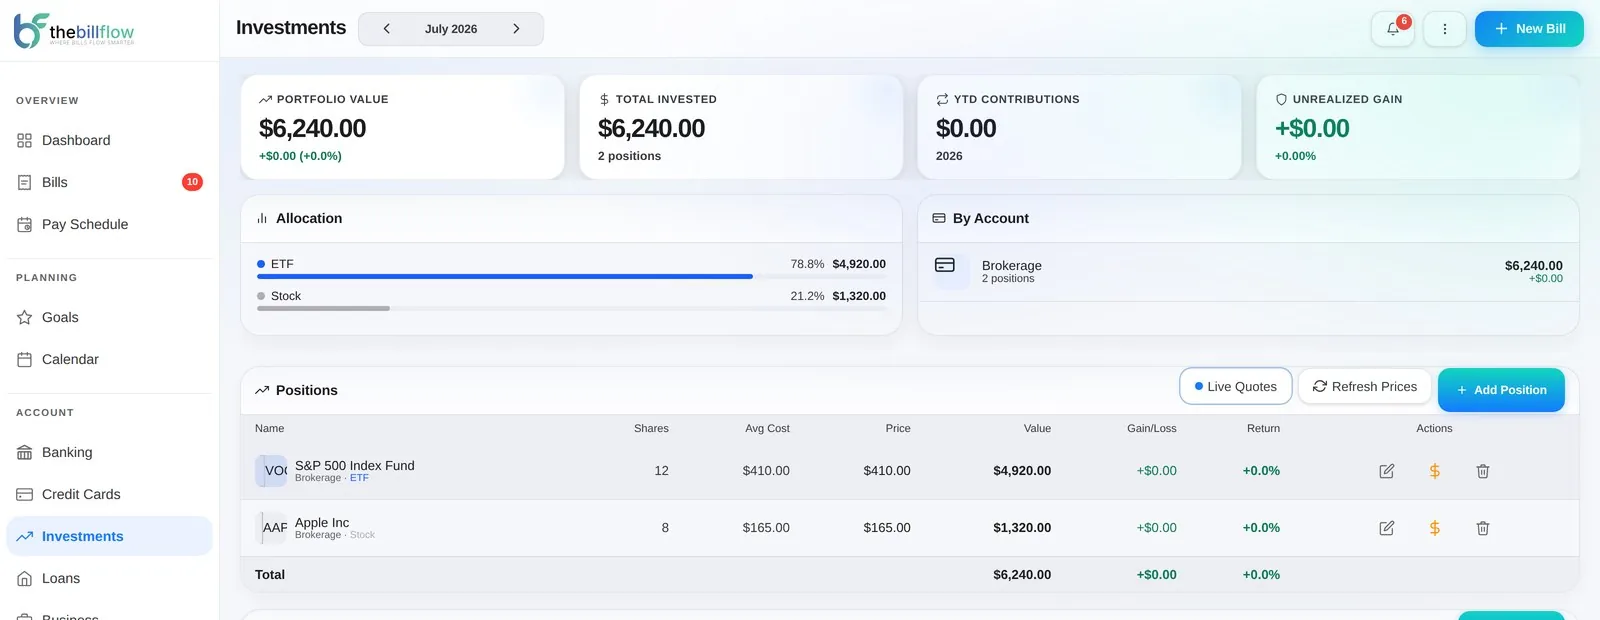The height and width of the screenshot is (620, 1600).
Task: Click the Total Invested card
Action: [741, 127]
